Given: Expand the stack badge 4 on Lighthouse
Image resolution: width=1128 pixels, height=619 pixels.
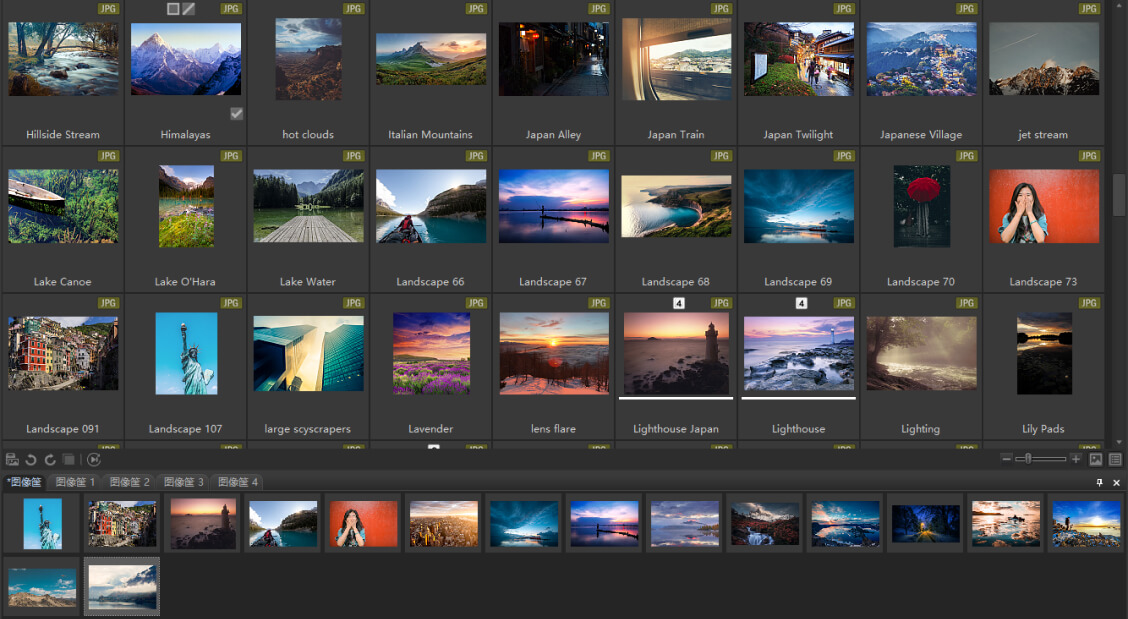Looking at the screenshot, I should tap(801, 303).
